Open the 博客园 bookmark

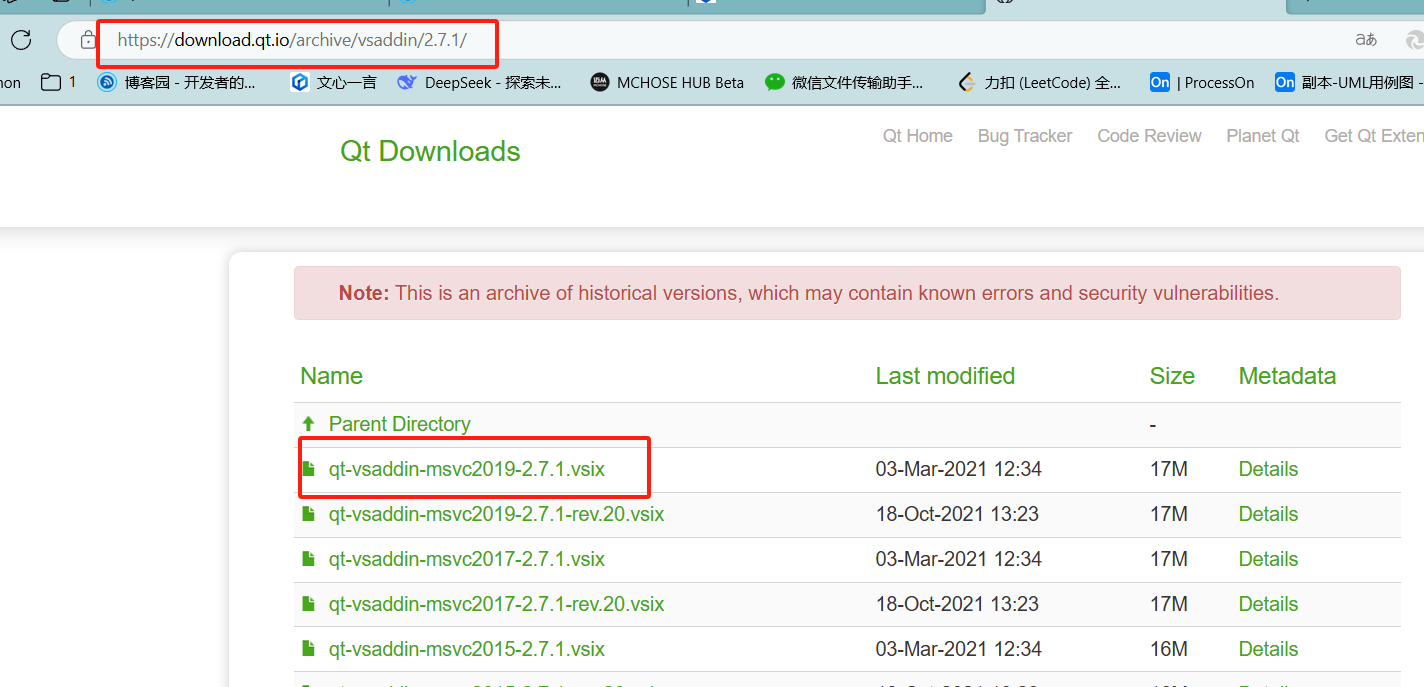pyautogui.click(x=176, y=83)
